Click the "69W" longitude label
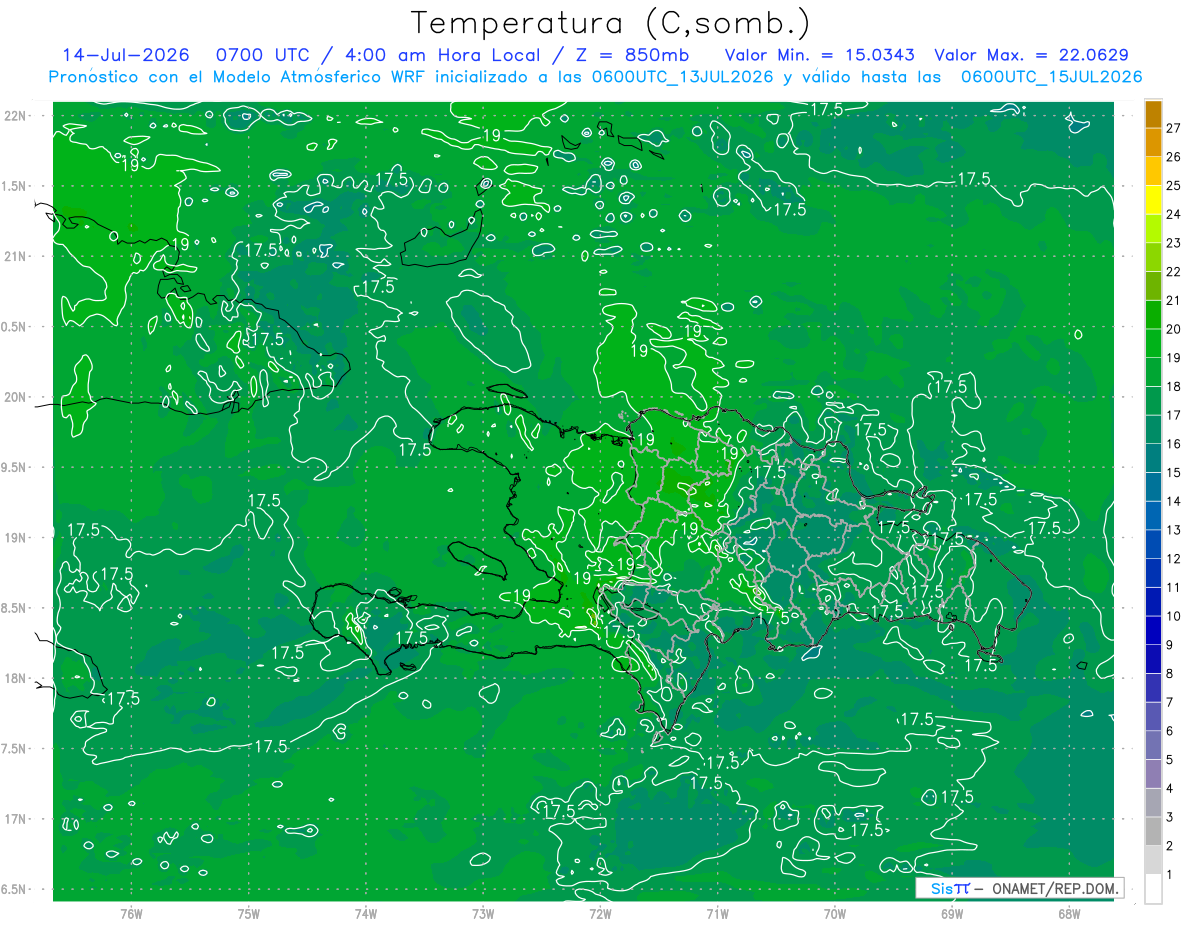This screenshot has width=1200, height=927. (952, 914)
